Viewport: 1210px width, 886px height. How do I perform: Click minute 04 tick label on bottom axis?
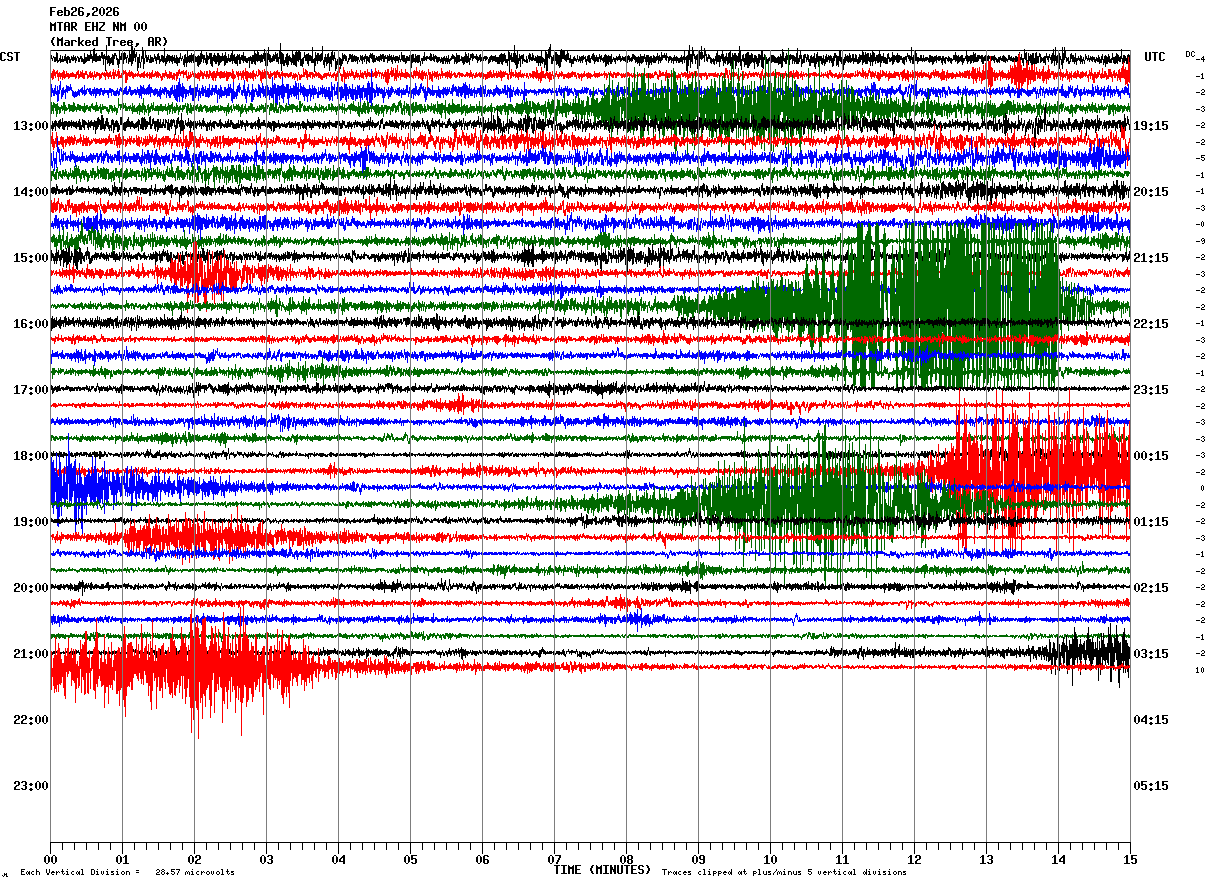[x=338, y=859]
